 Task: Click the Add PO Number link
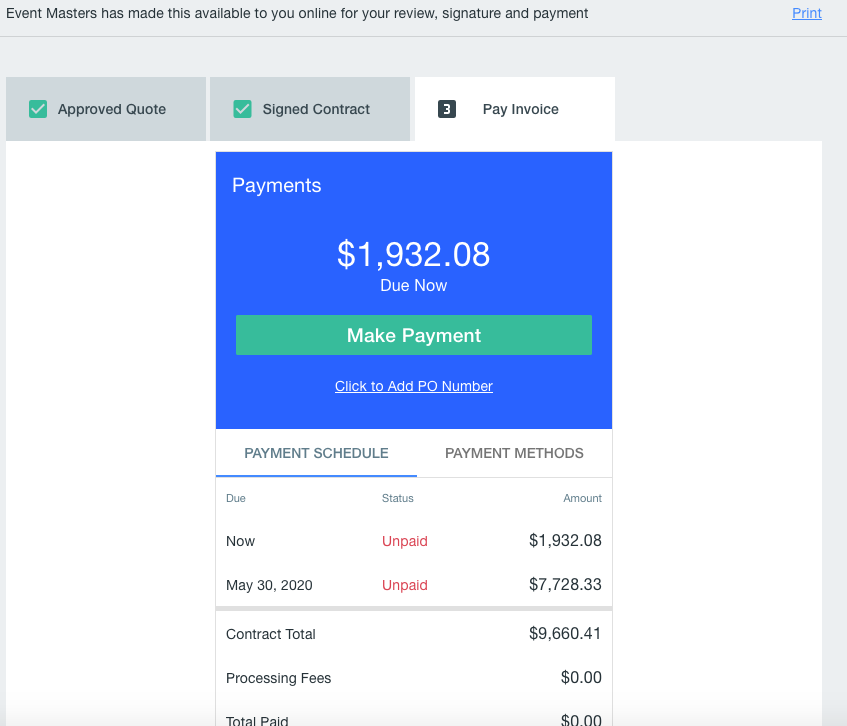pyautogui.click(x=414, y=386)
